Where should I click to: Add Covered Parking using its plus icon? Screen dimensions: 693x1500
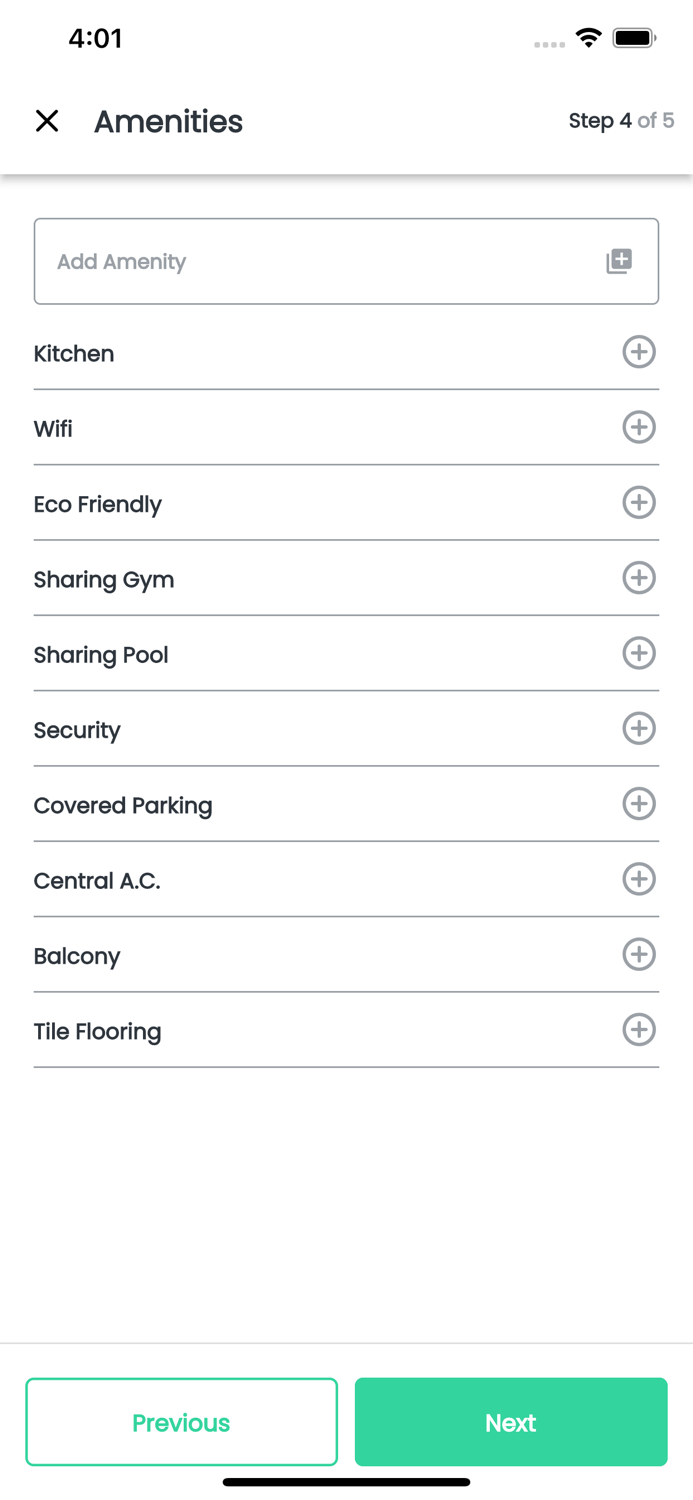pos(639,804)
